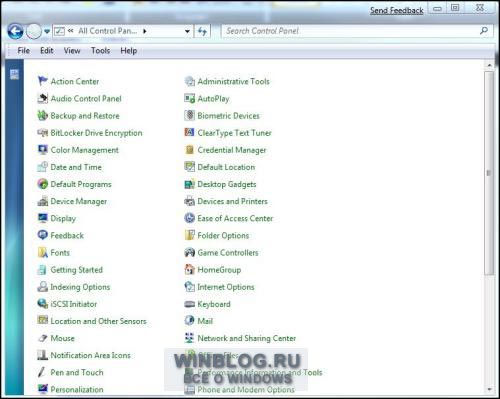Click the Action Center text link

click(75, 81)
